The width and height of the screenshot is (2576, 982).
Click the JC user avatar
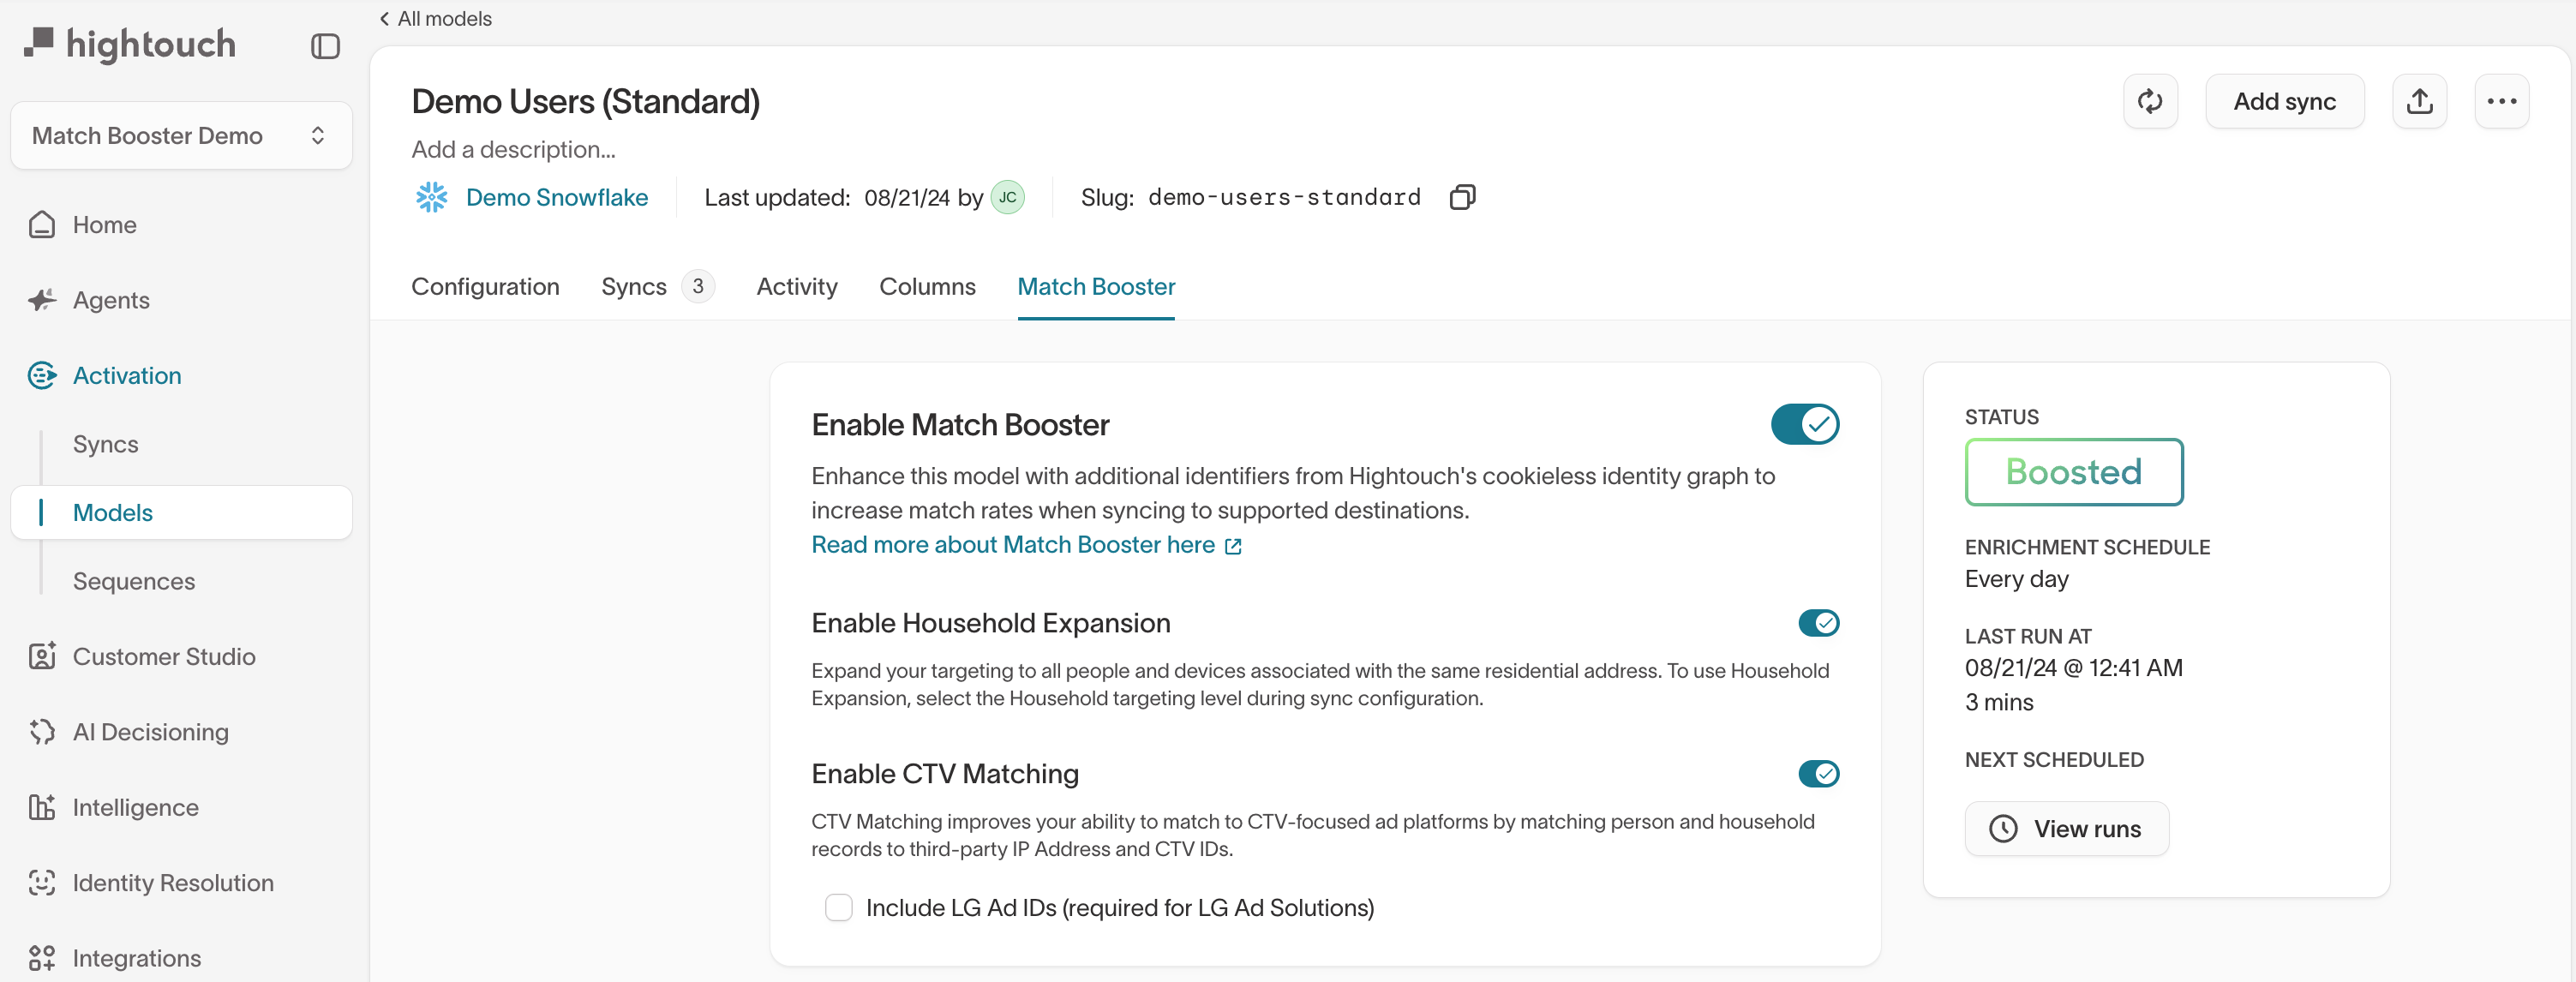click(x=1007, y=197)
